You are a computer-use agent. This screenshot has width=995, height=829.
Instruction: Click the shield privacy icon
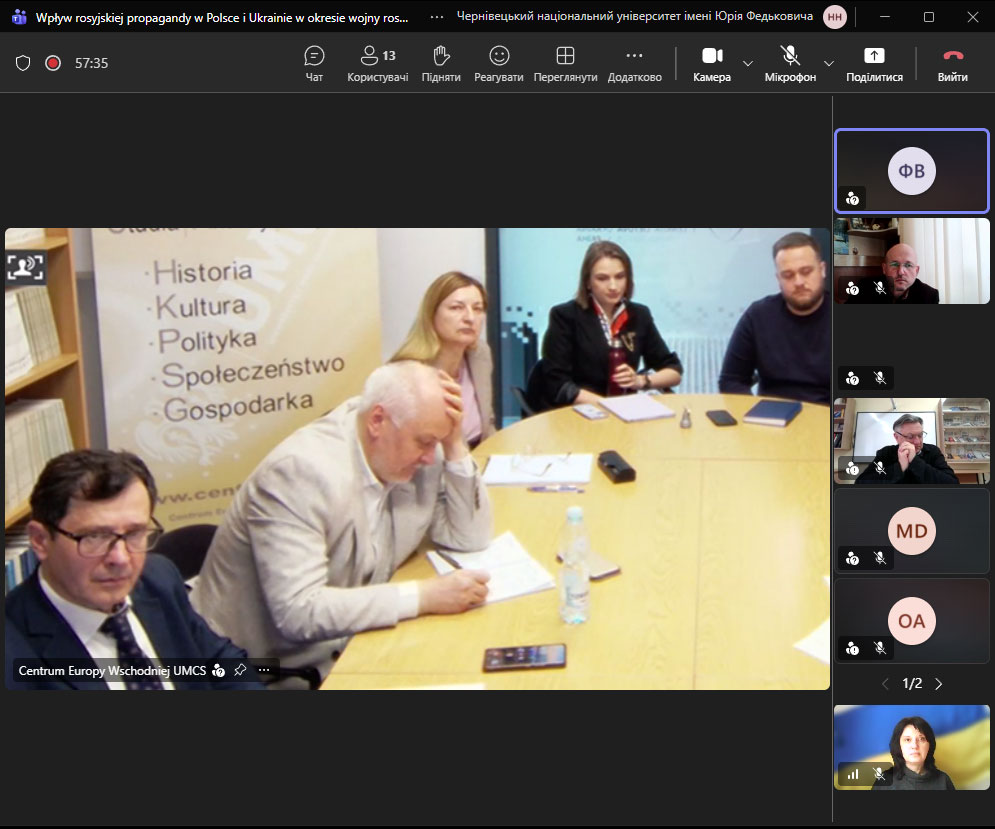[23, 63]
